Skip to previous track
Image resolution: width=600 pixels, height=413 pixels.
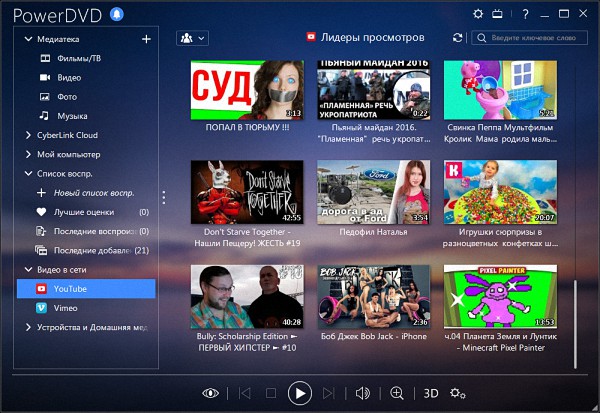click(245, 393)
